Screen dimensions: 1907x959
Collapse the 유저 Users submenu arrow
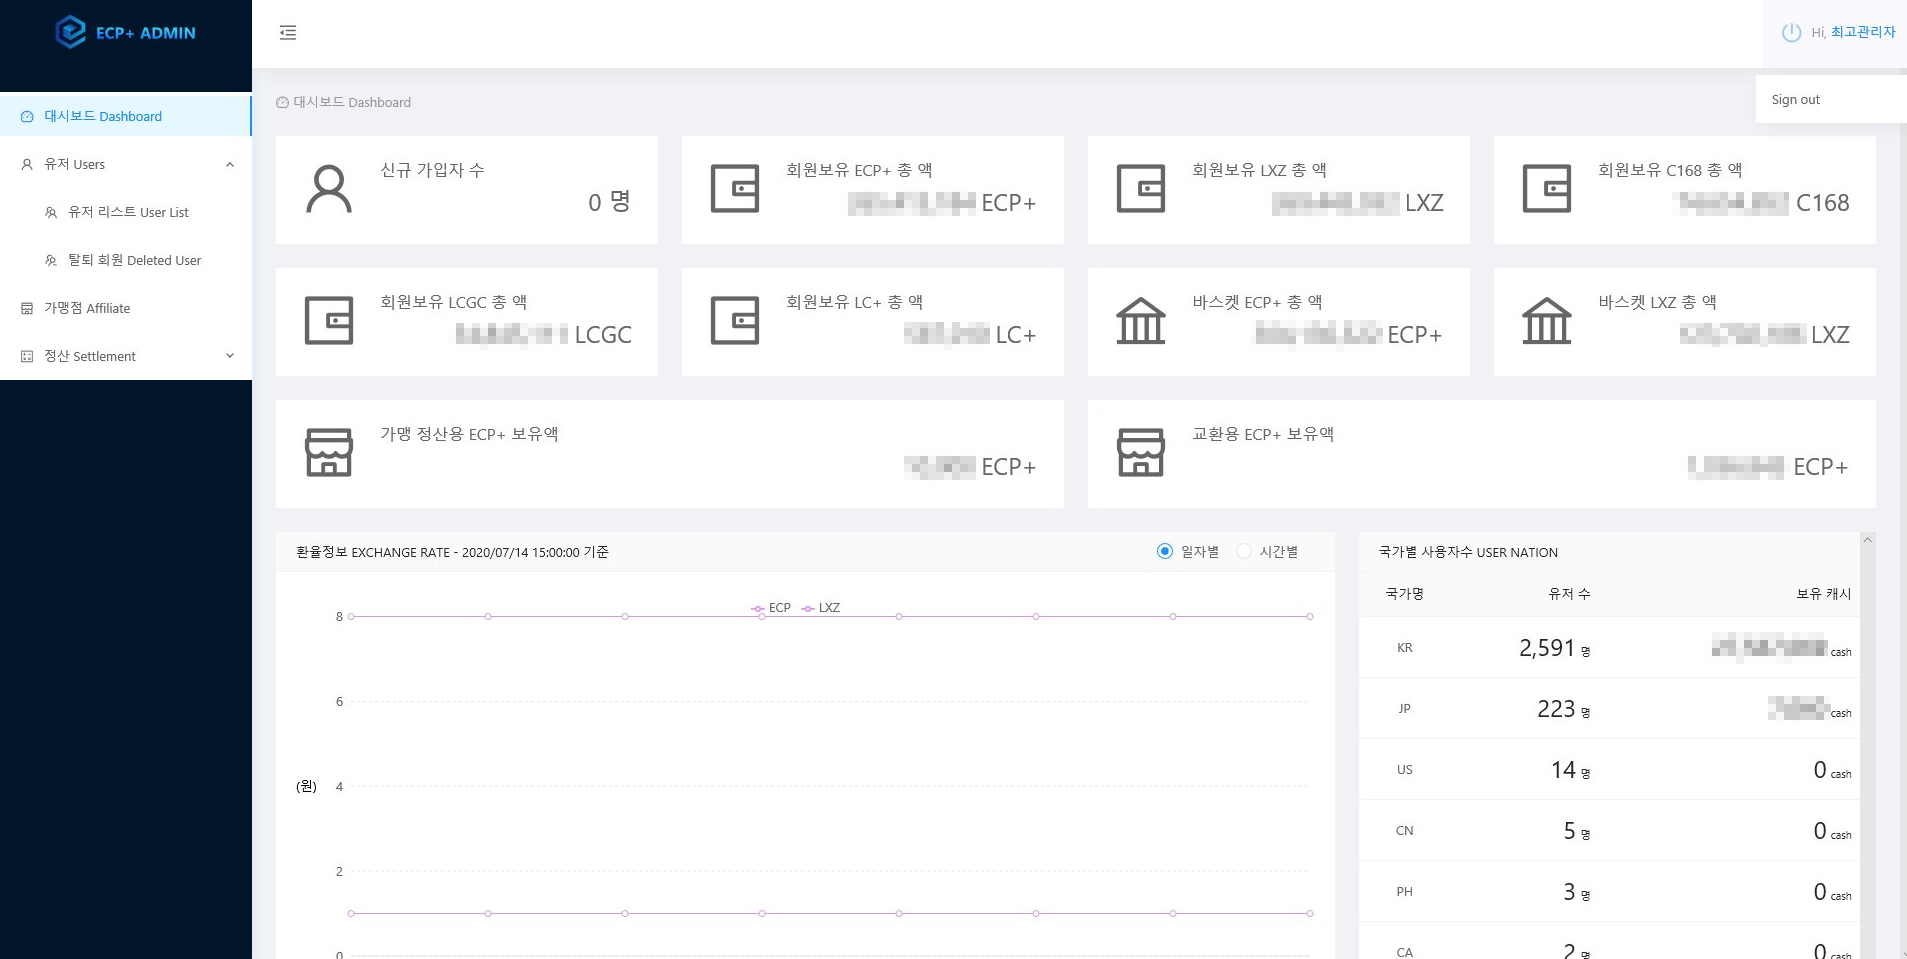pos(230,165)
